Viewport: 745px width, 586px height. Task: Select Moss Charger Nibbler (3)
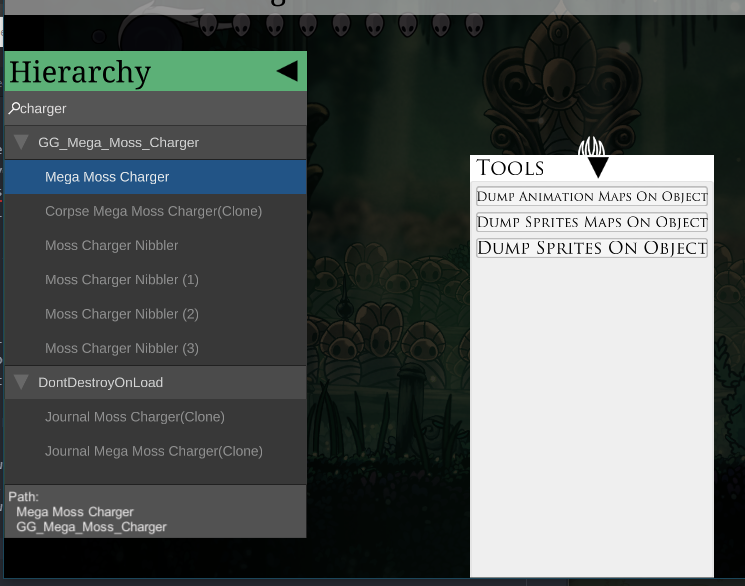[x=121, y=348]
